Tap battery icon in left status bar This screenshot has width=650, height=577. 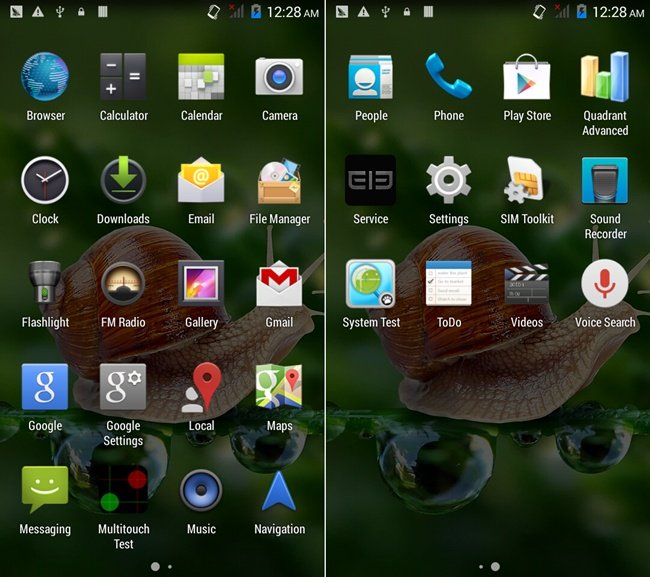click(256, 12)
